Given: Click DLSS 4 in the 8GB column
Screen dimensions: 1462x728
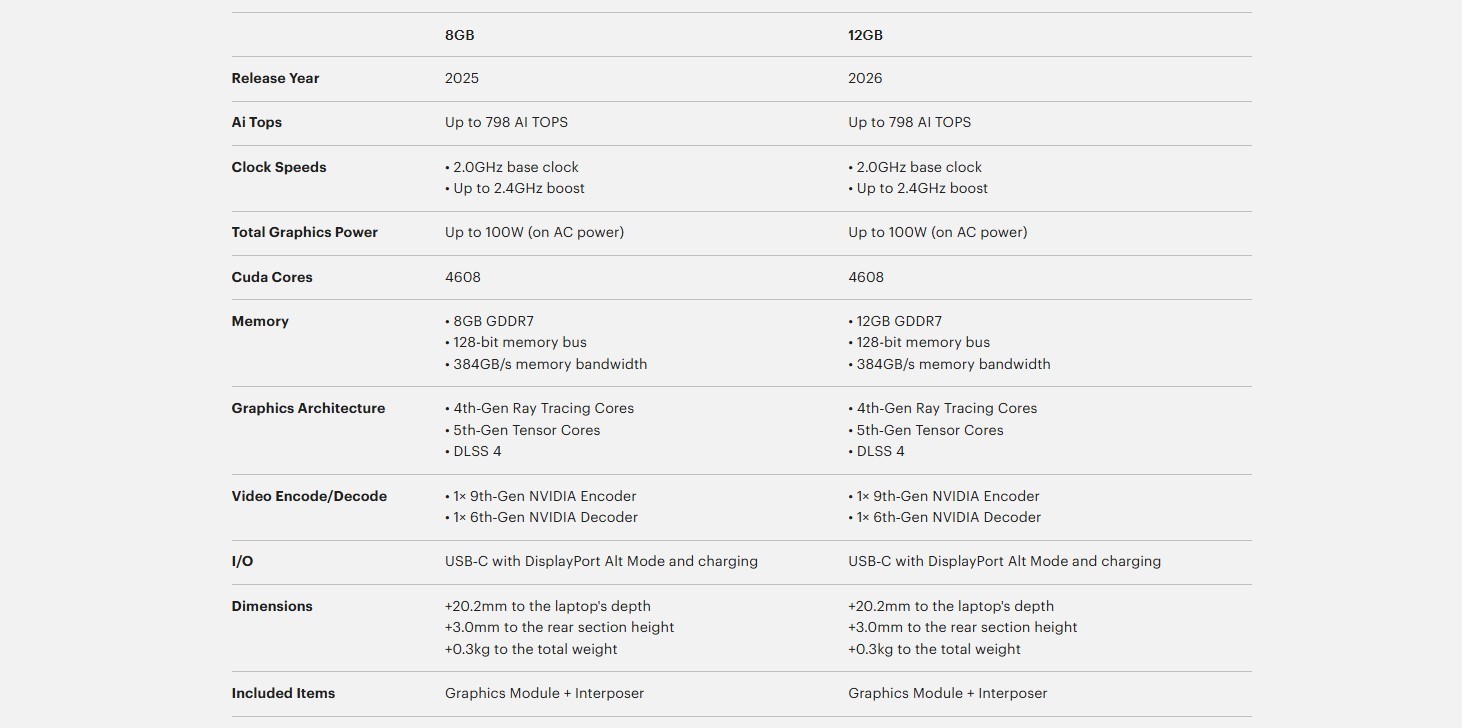Looking at the screenshot, I should click(477, 451).
